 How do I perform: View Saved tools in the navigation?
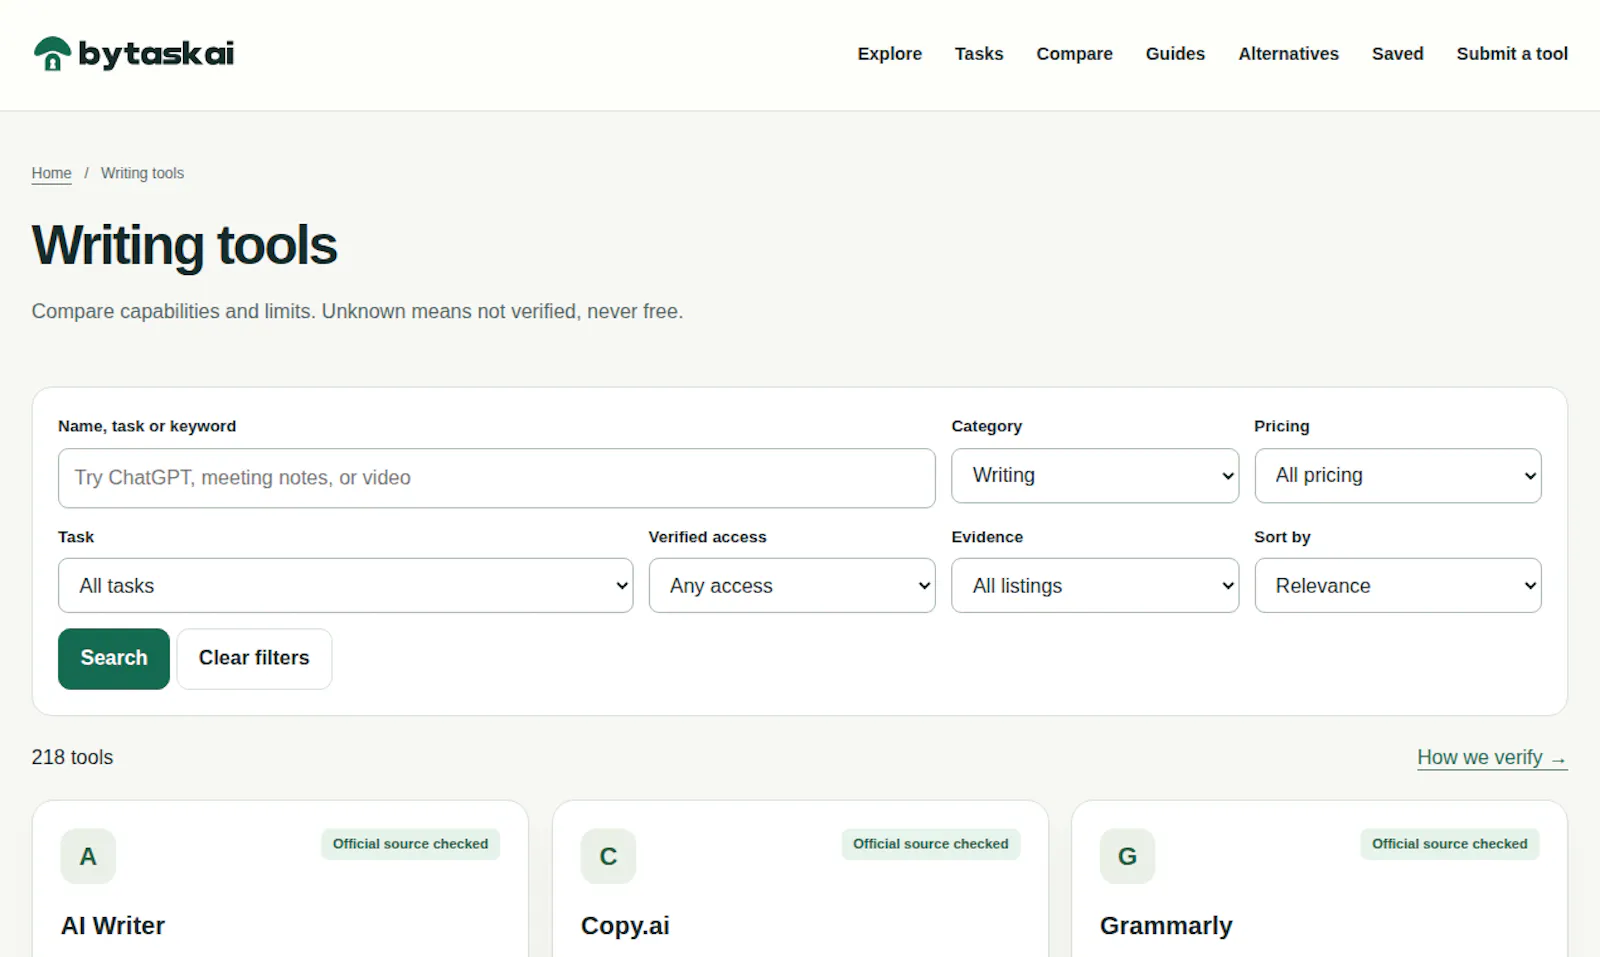coord(1397,54)
